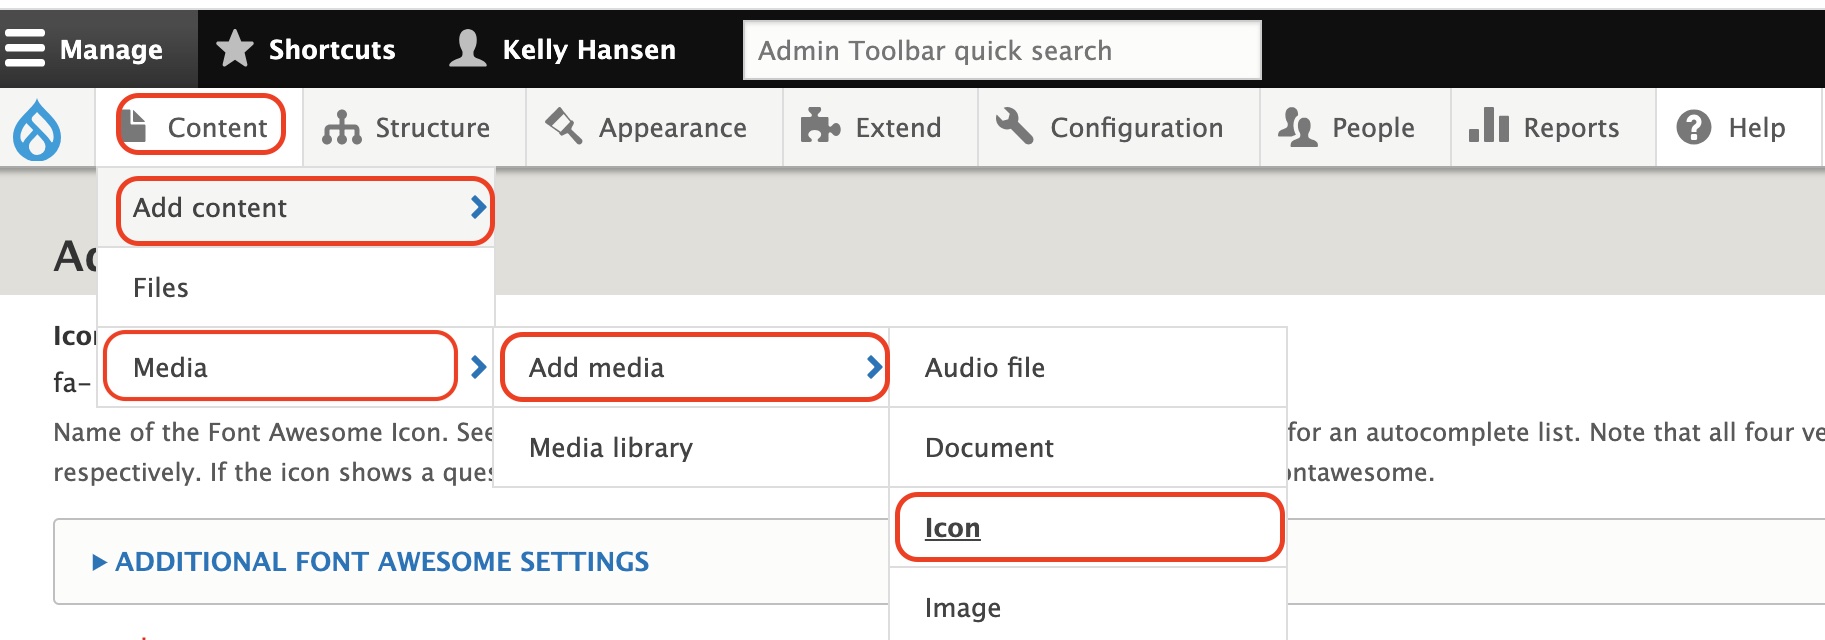Open Media library menu item
The height and width of the screenshot is (640, 1825).
click(x=611, y=448)
